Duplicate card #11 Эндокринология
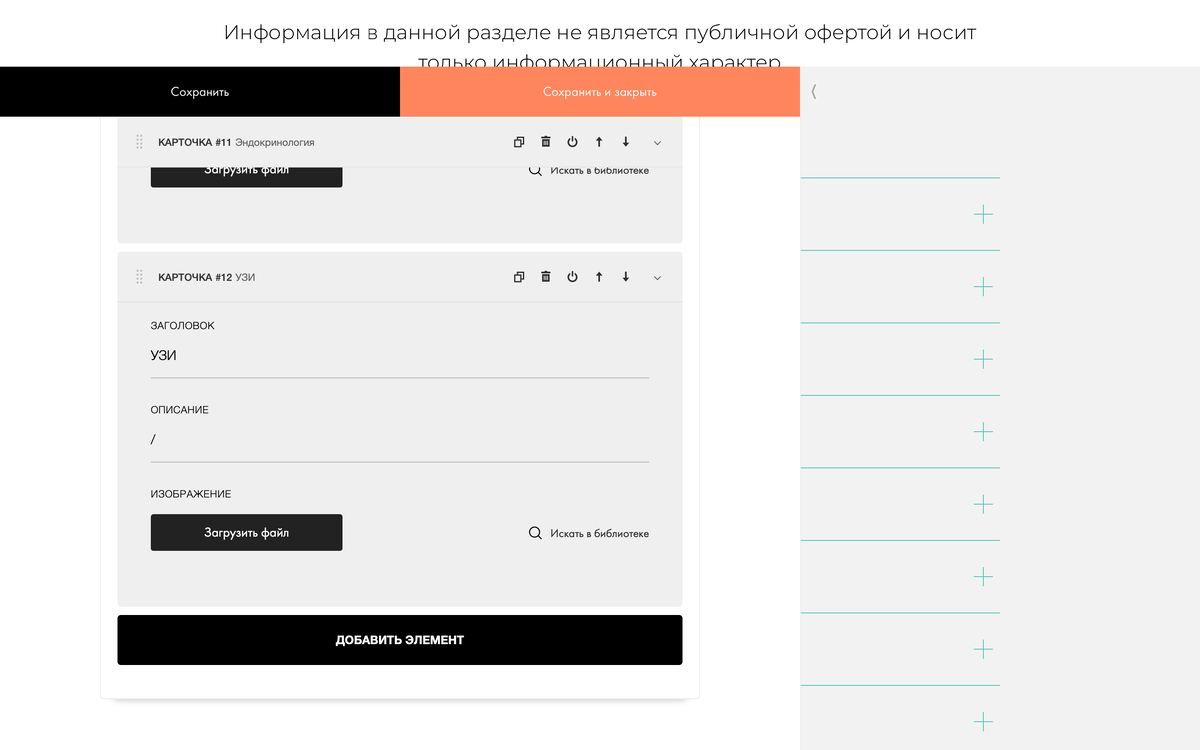This screenshot has width=1200, height=750. tap(519, 141)
